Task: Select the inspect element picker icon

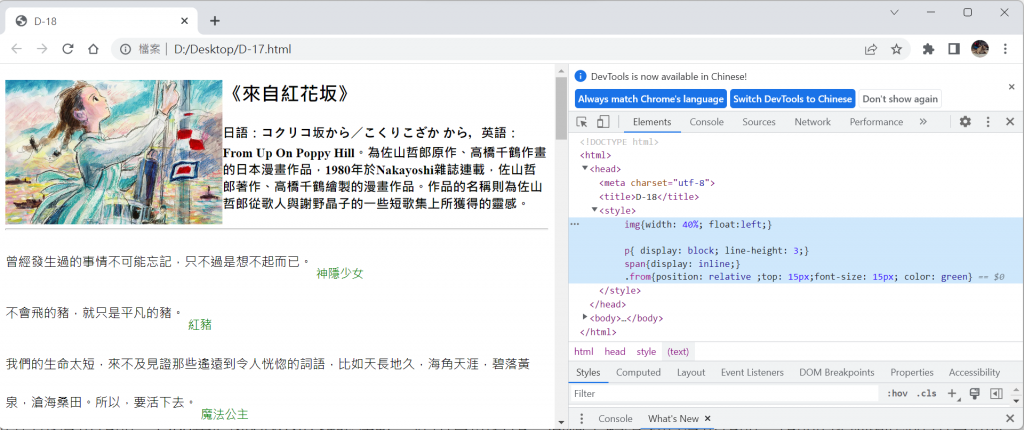Action: point(583,122)
